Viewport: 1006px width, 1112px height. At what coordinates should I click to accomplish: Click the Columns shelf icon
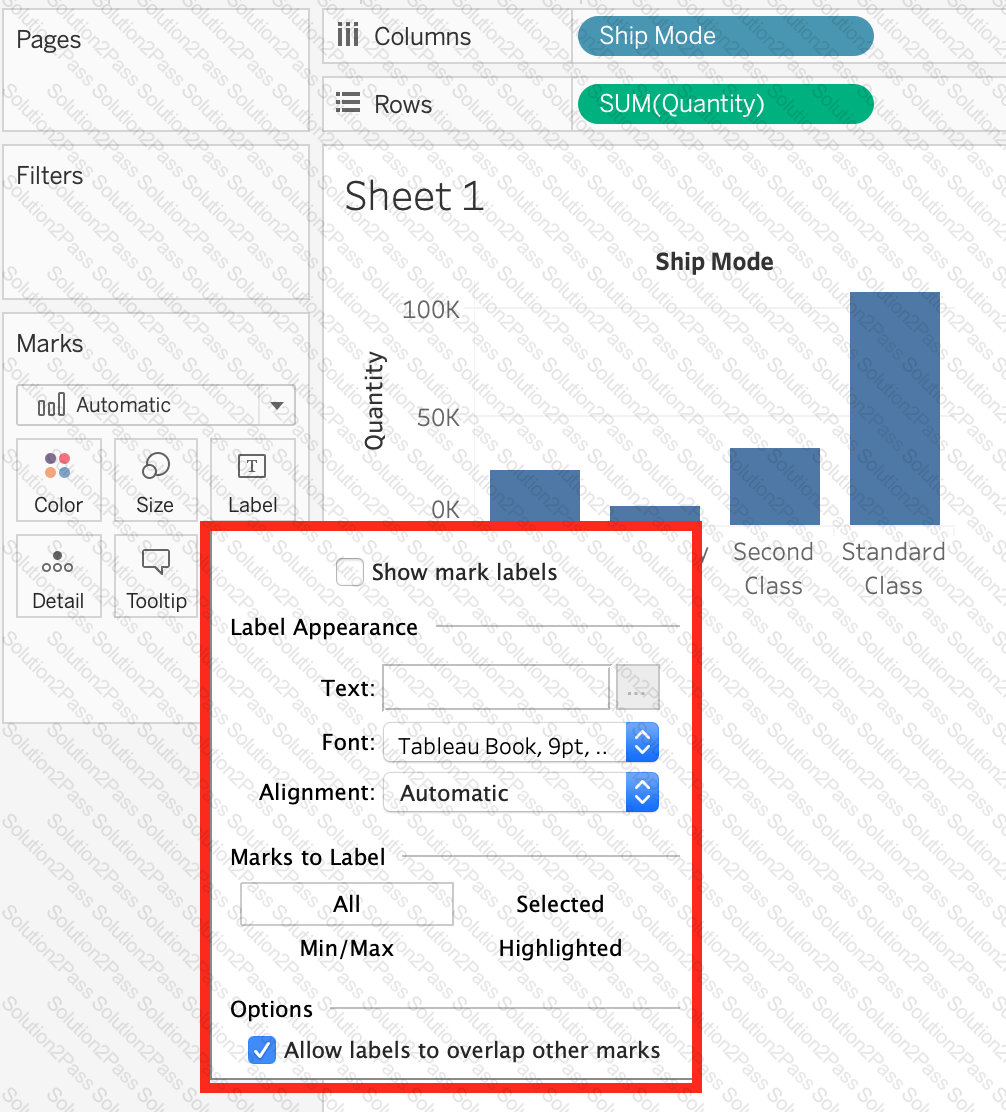[x=348, y=37]
